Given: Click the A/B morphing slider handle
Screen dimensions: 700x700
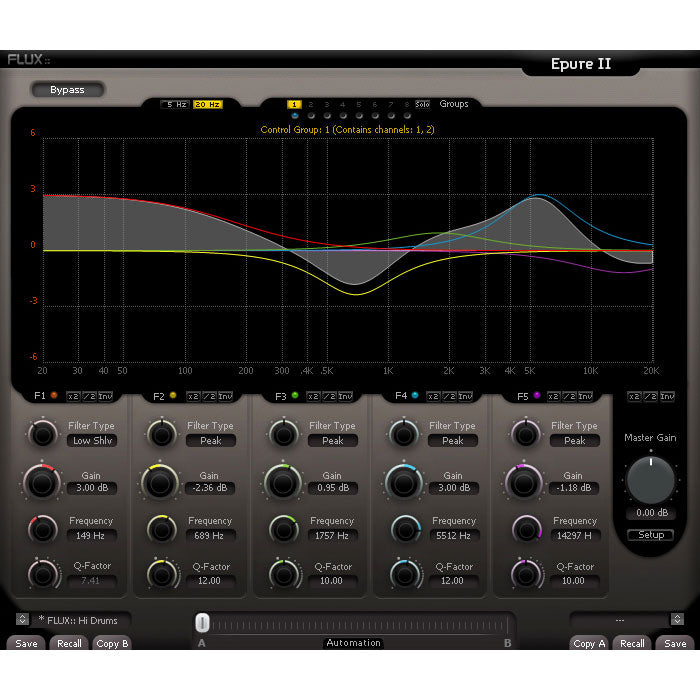Looking at the screenshot, I should [202, 623].
